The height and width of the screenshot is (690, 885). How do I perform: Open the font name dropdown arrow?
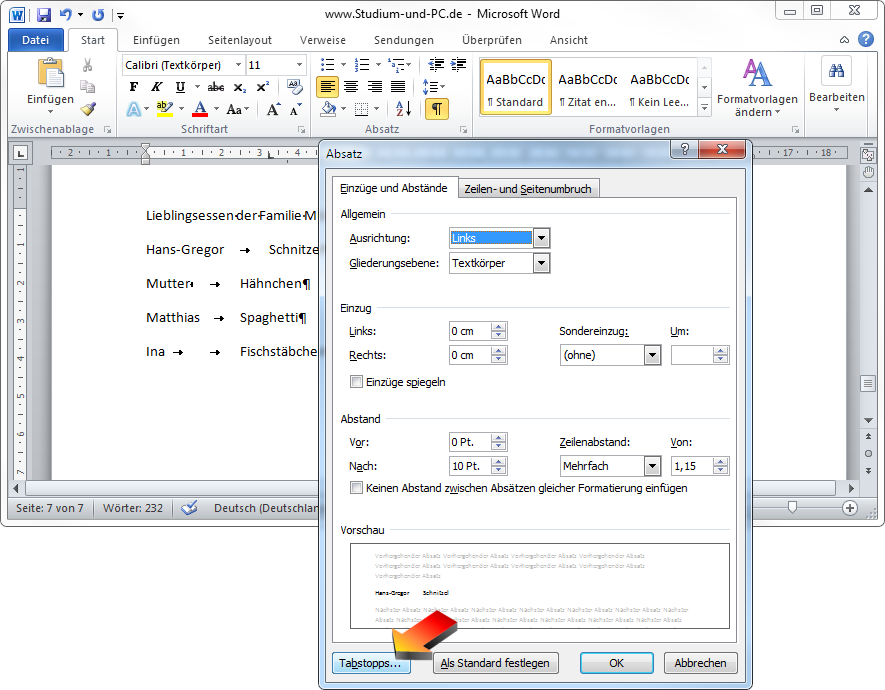(238, 65)
